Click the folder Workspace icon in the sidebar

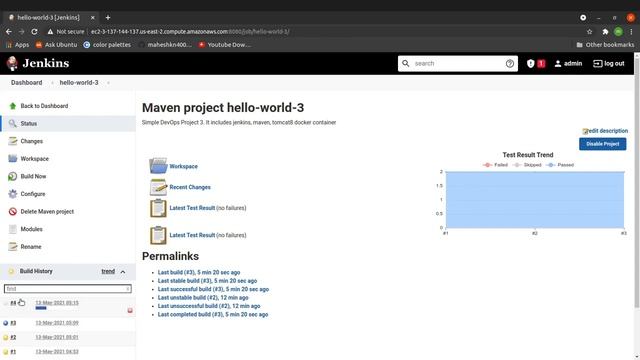(x=13, y=158)
